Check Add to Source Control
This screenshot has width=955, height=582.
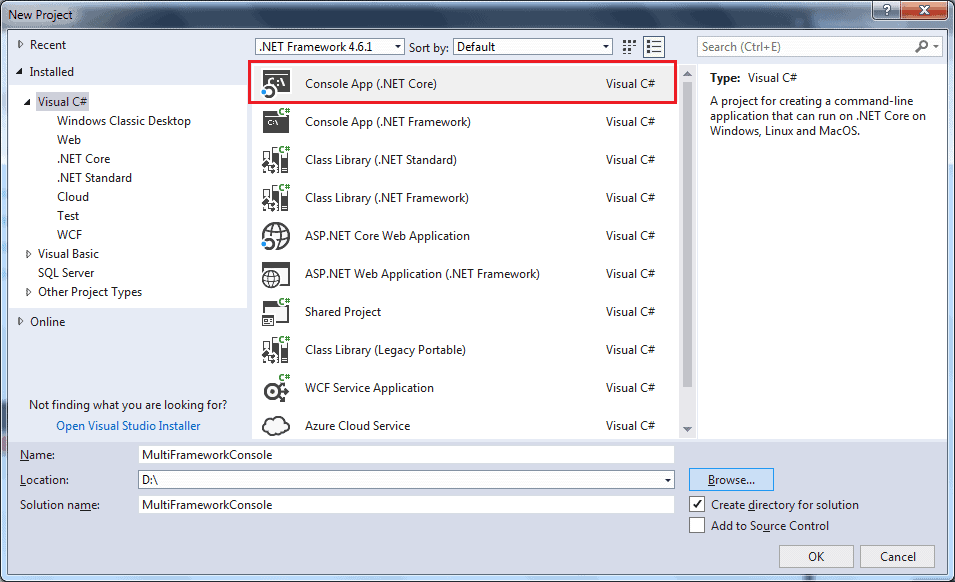pos(695,525)
